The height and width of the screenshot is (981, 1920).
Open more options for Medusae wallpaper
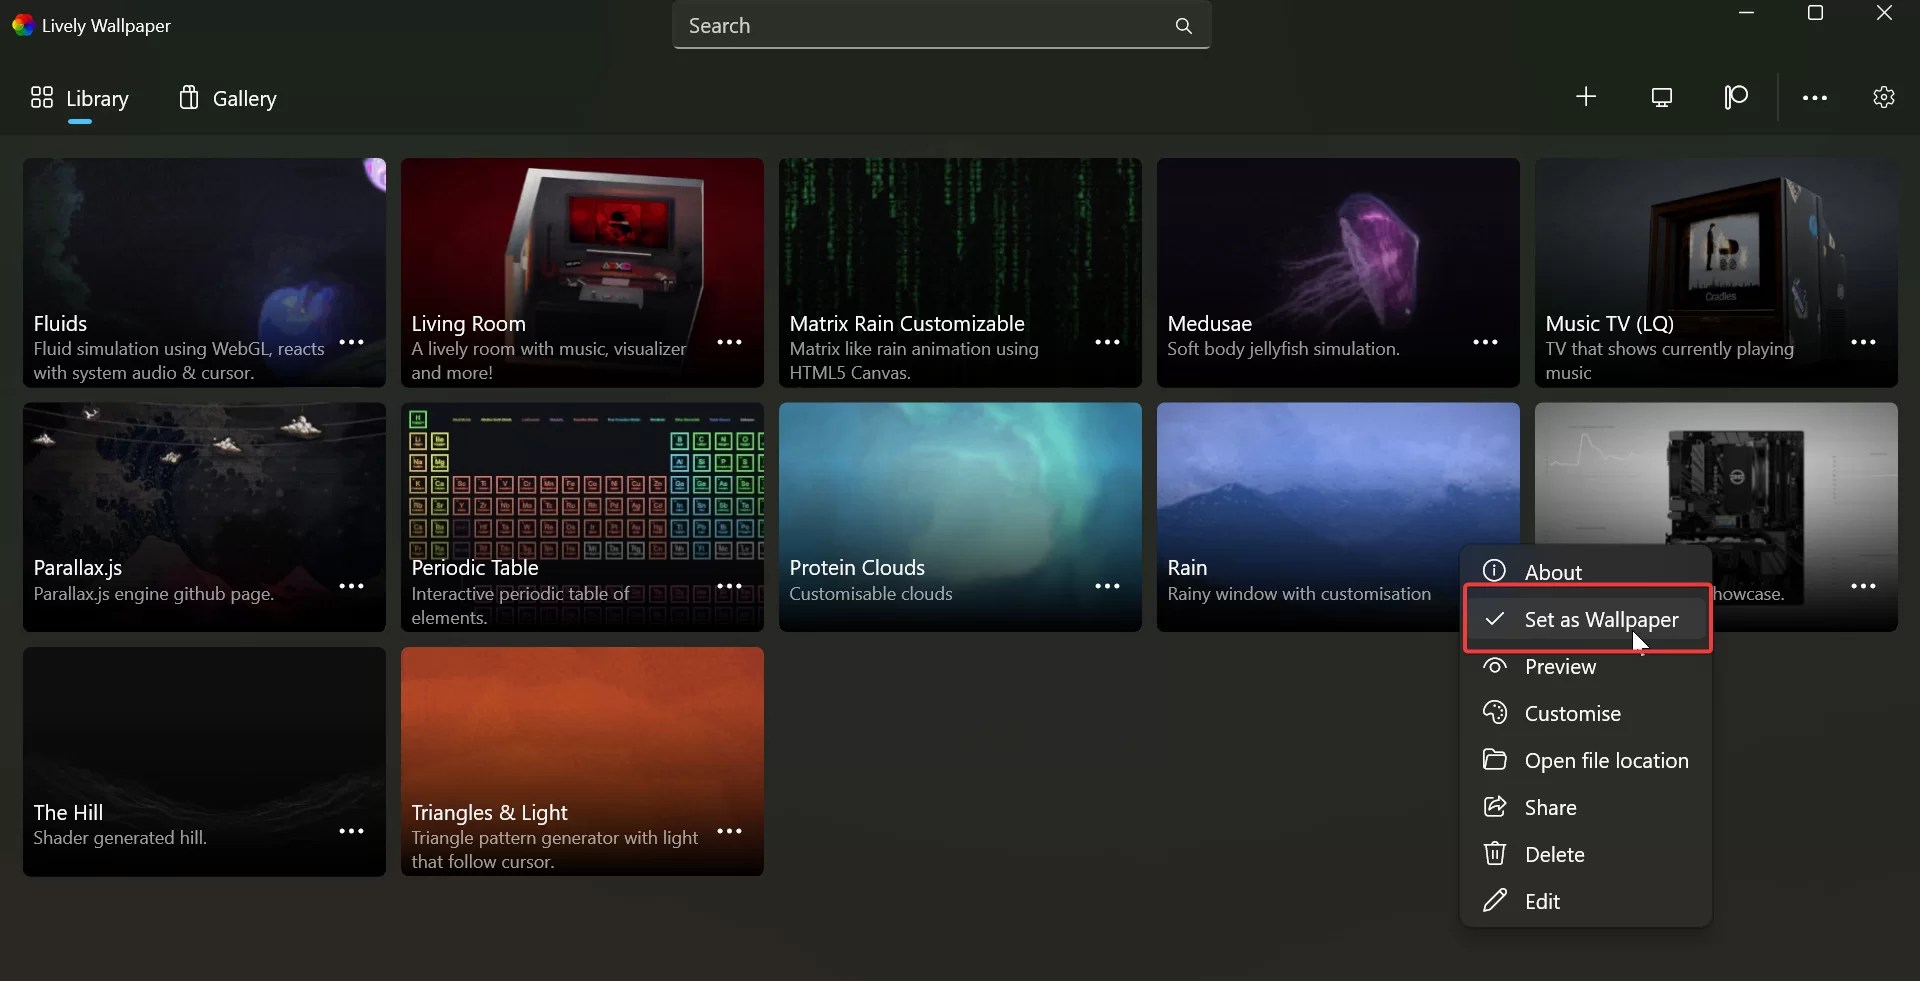[x=1485, y=342]
